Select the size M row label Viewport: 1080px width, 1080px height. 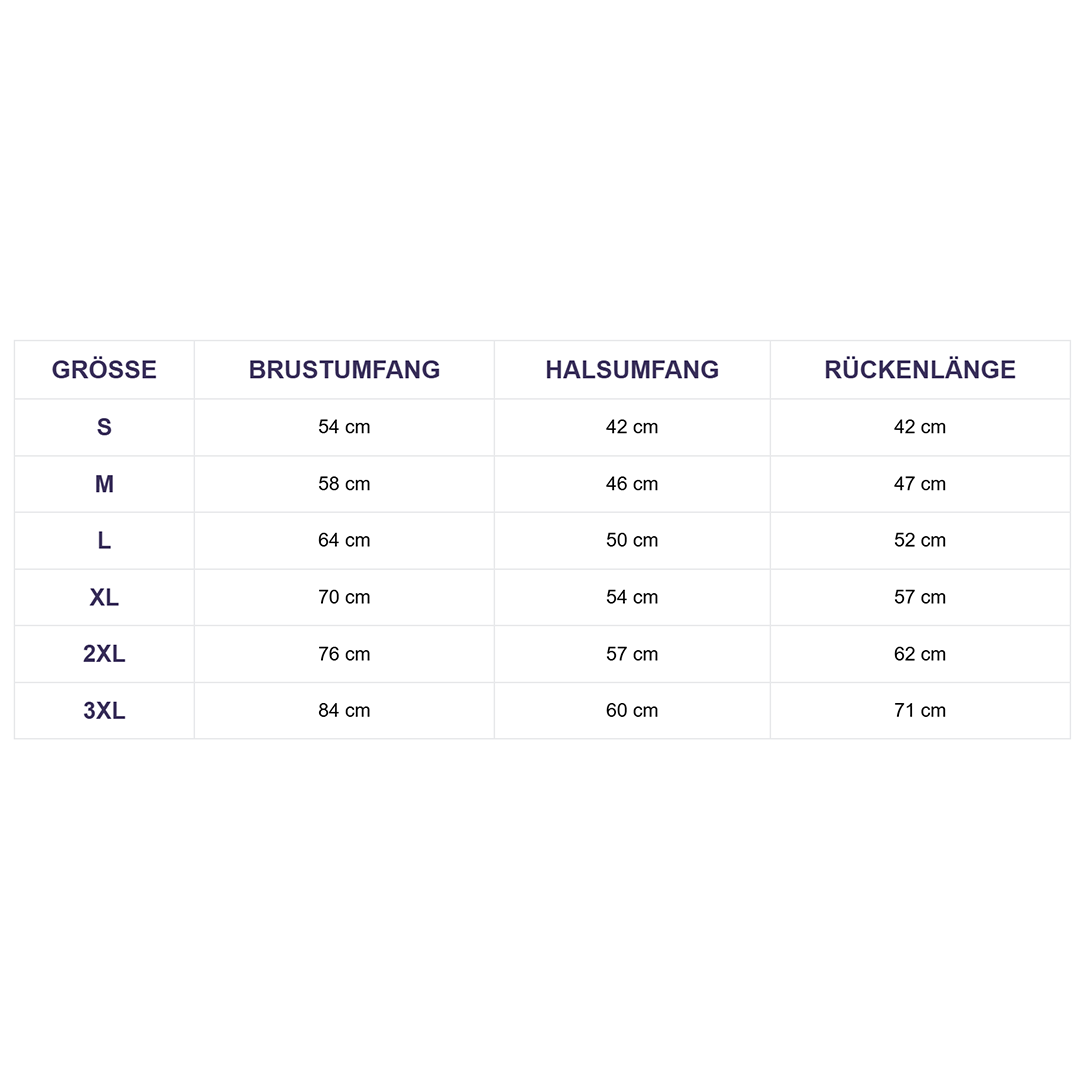(x=104, y=484)
